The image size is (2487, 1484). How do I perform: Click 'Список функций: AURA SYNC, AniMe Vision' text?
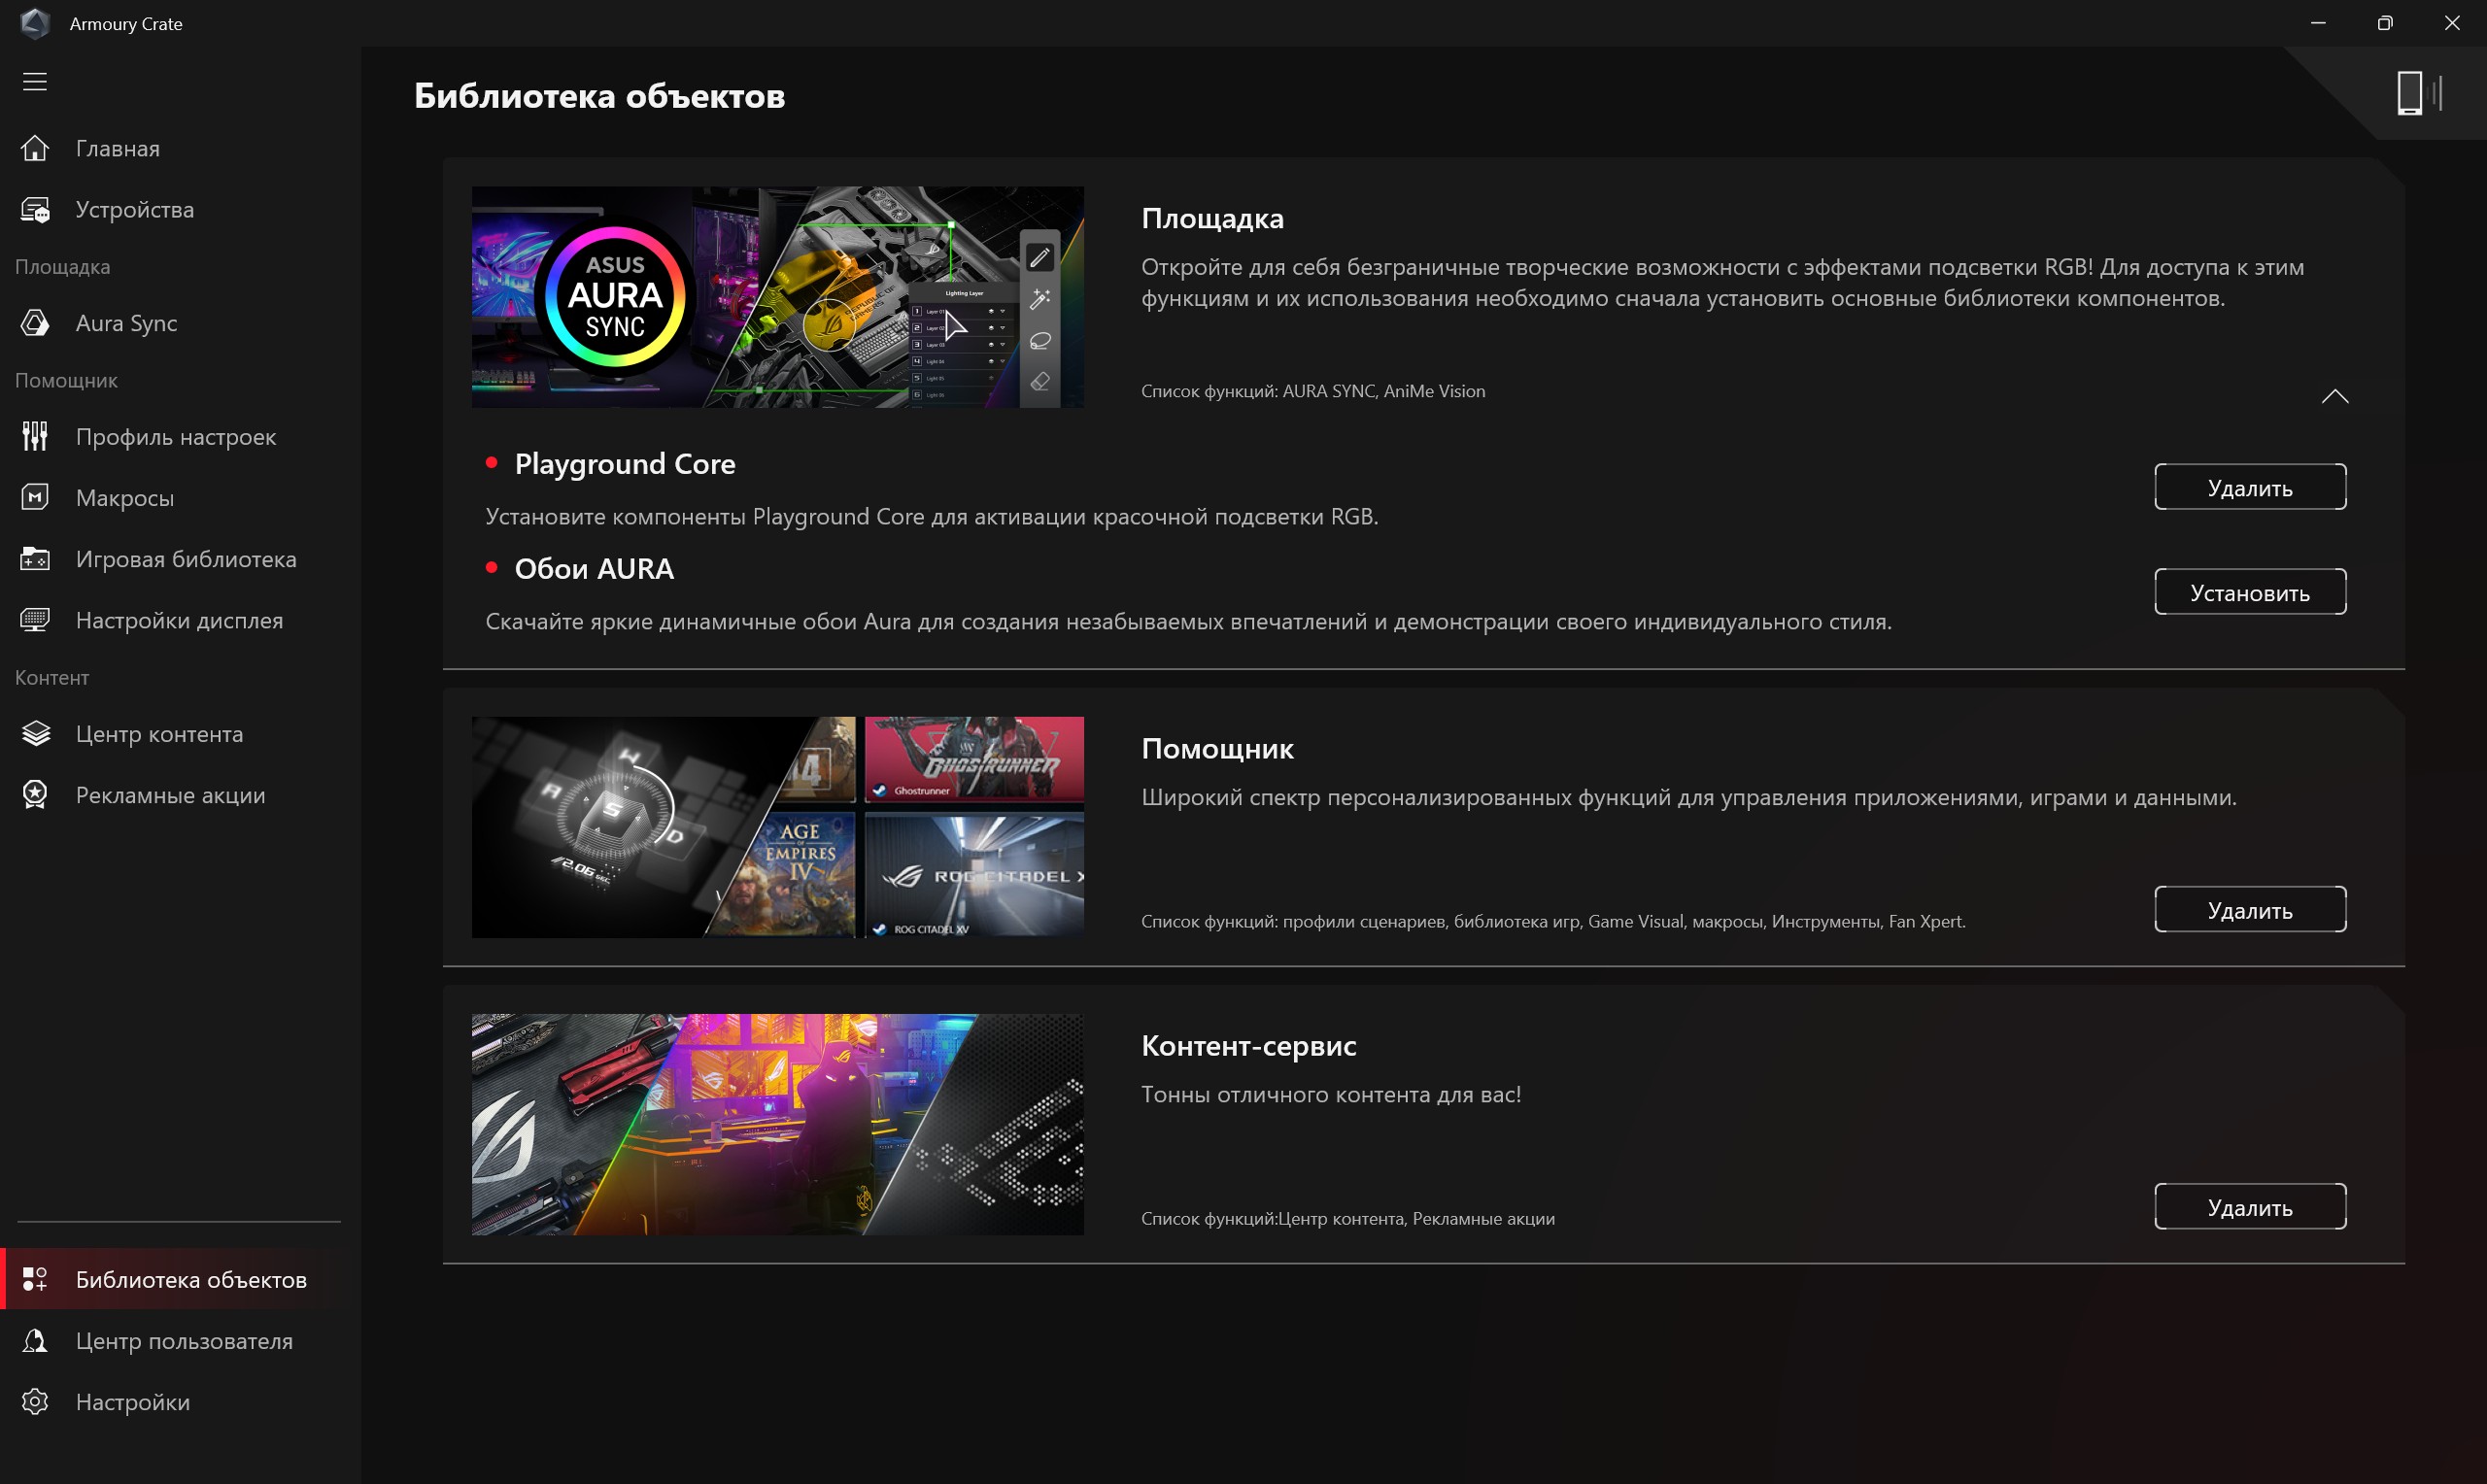(1313, 391)
